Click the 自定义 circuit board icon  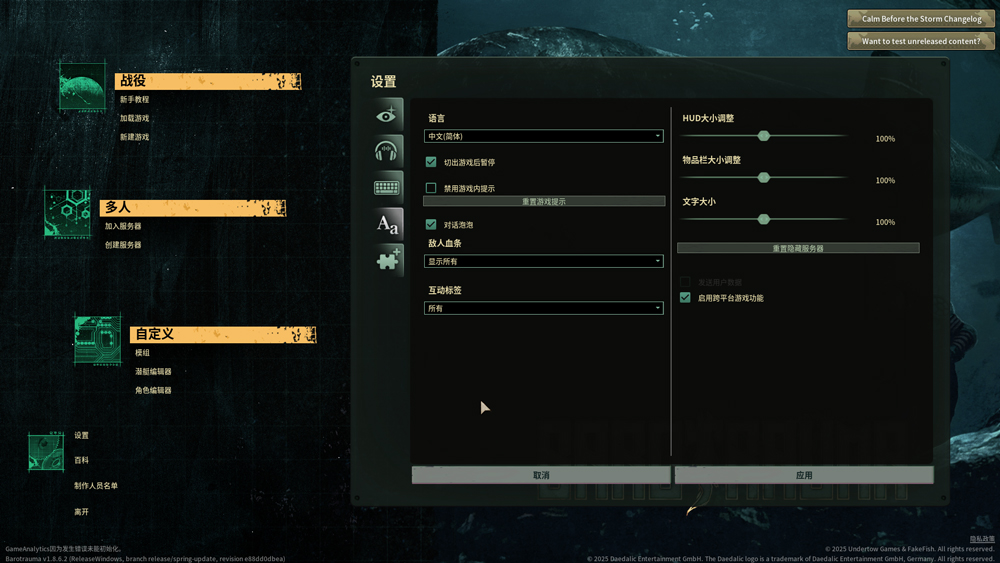tap(98, 340)
